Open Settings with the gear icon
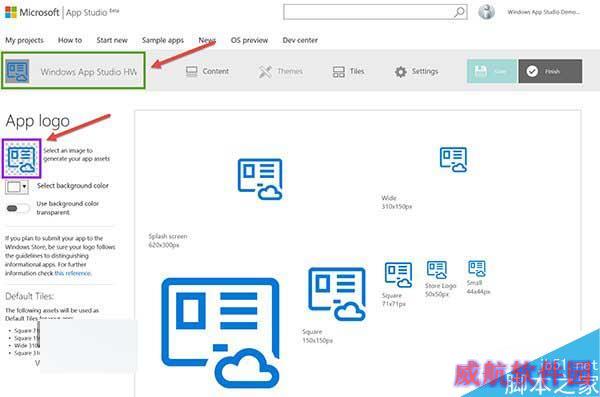This screenshot has width=600, height=397. click(416, 72)
